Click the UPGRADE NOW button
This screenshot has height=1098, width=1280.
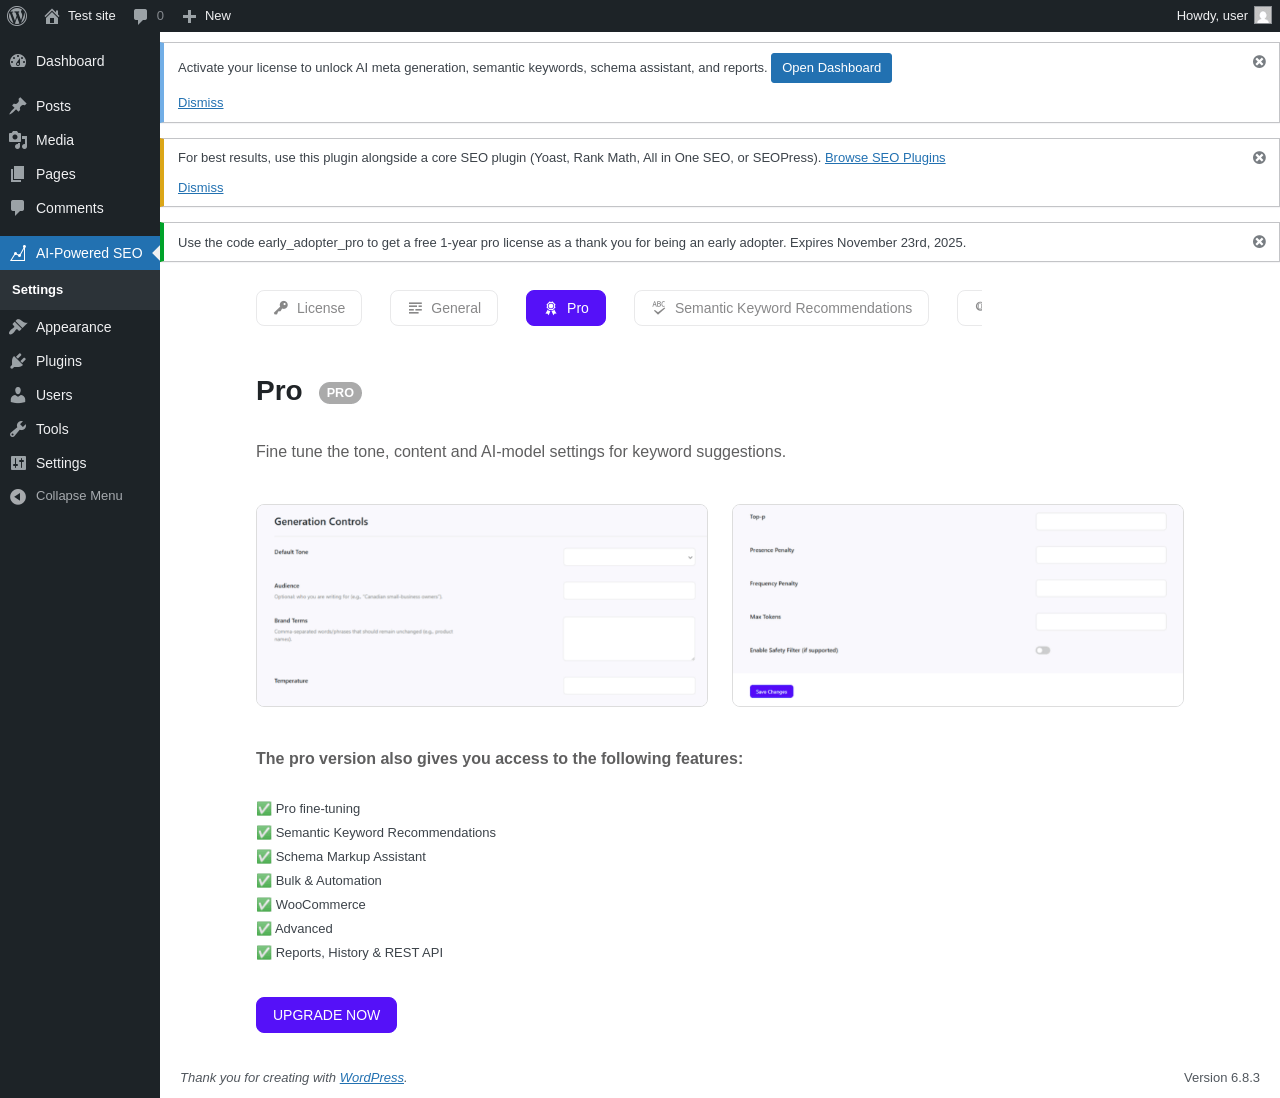pyautogui.click(x=326, y=1015)
